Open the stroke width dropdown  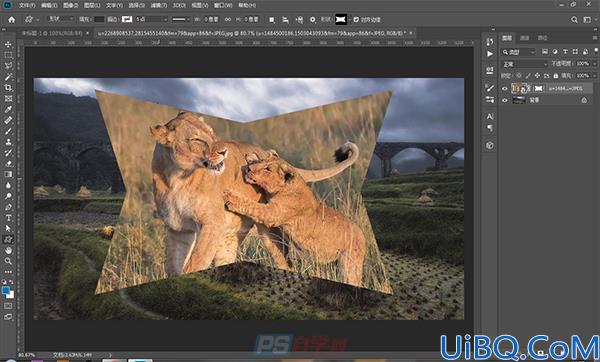click(152, 20)
